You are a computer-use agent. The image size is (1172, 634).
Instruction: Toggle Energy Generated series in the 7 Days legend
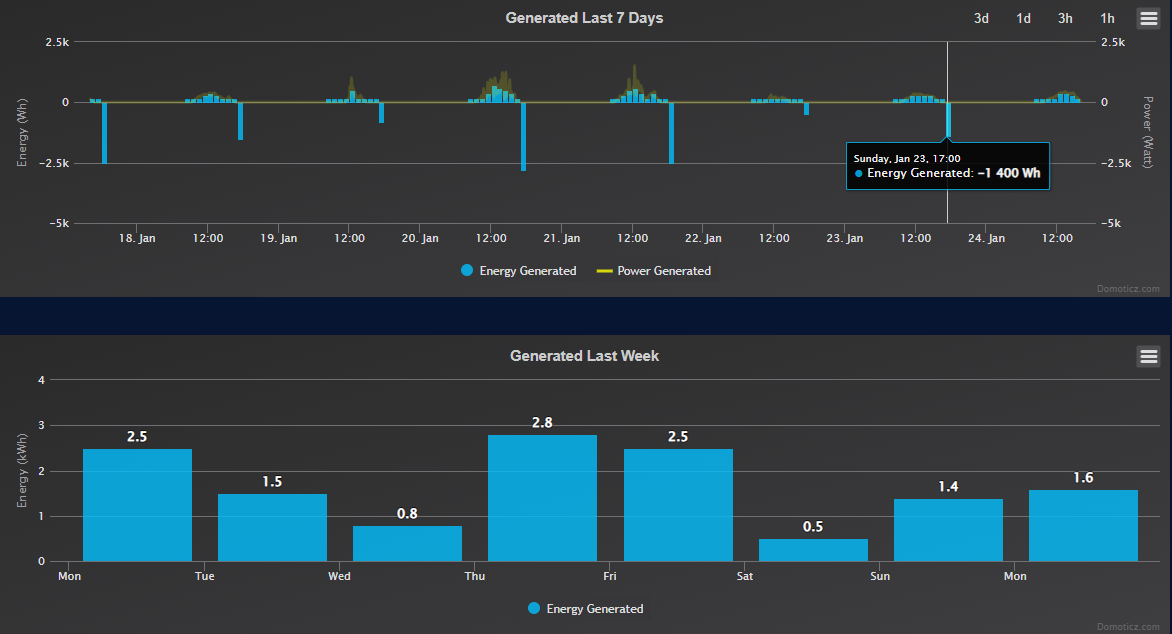tap(519, 271)
